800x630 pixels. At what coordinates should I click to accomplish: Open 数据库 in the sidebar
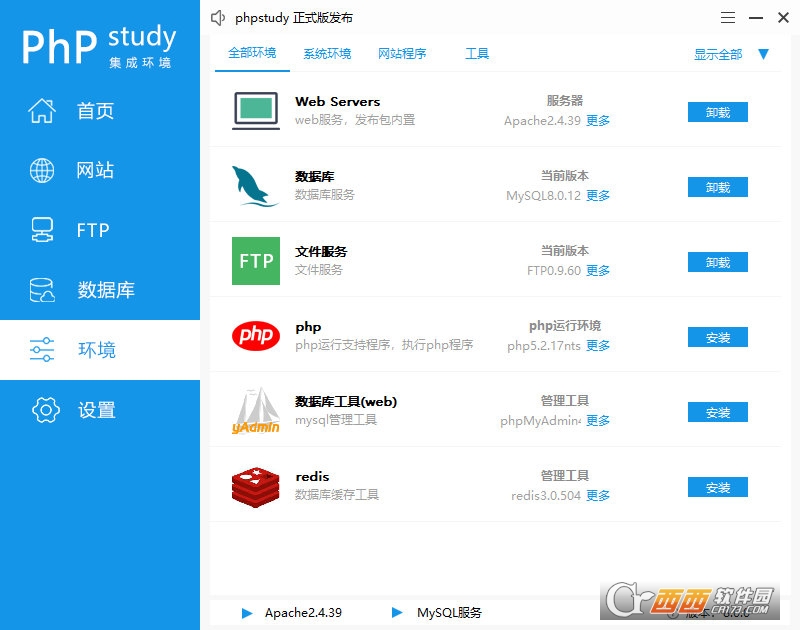tap(106, 290)
